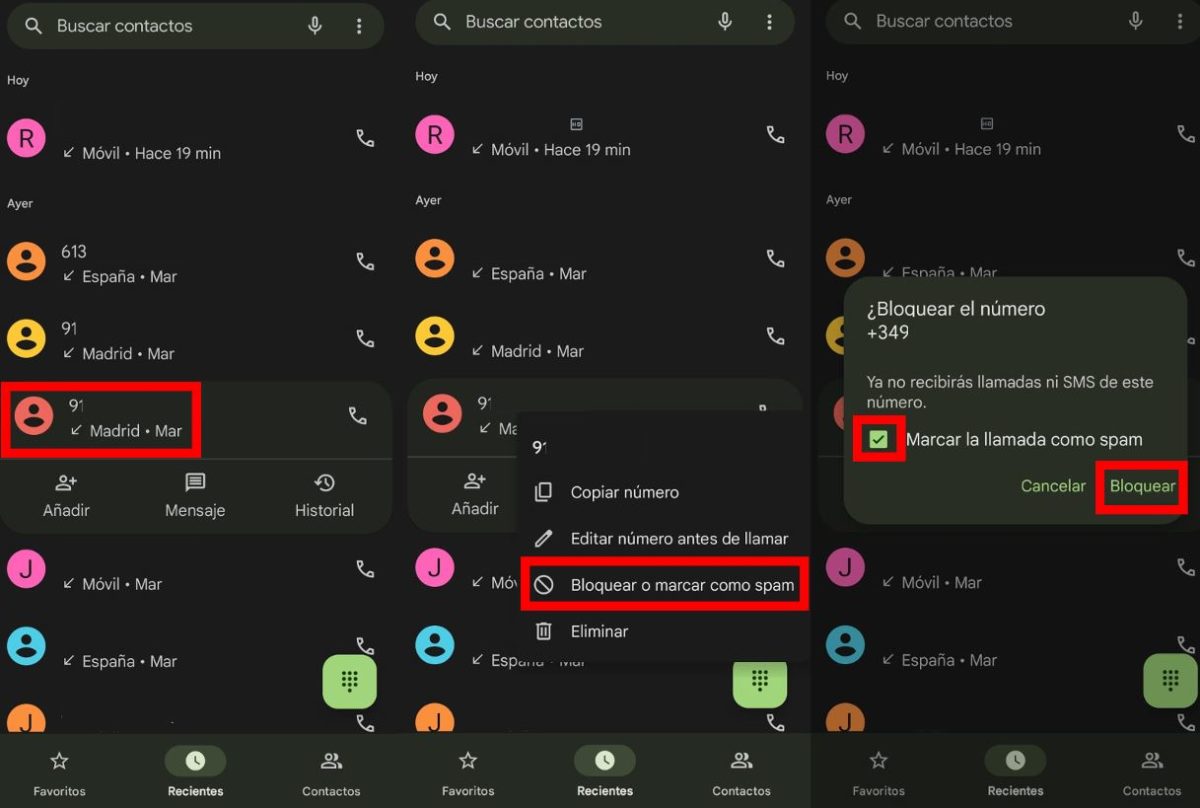Call back the Móvil contact from Hoy

[365, 139]
